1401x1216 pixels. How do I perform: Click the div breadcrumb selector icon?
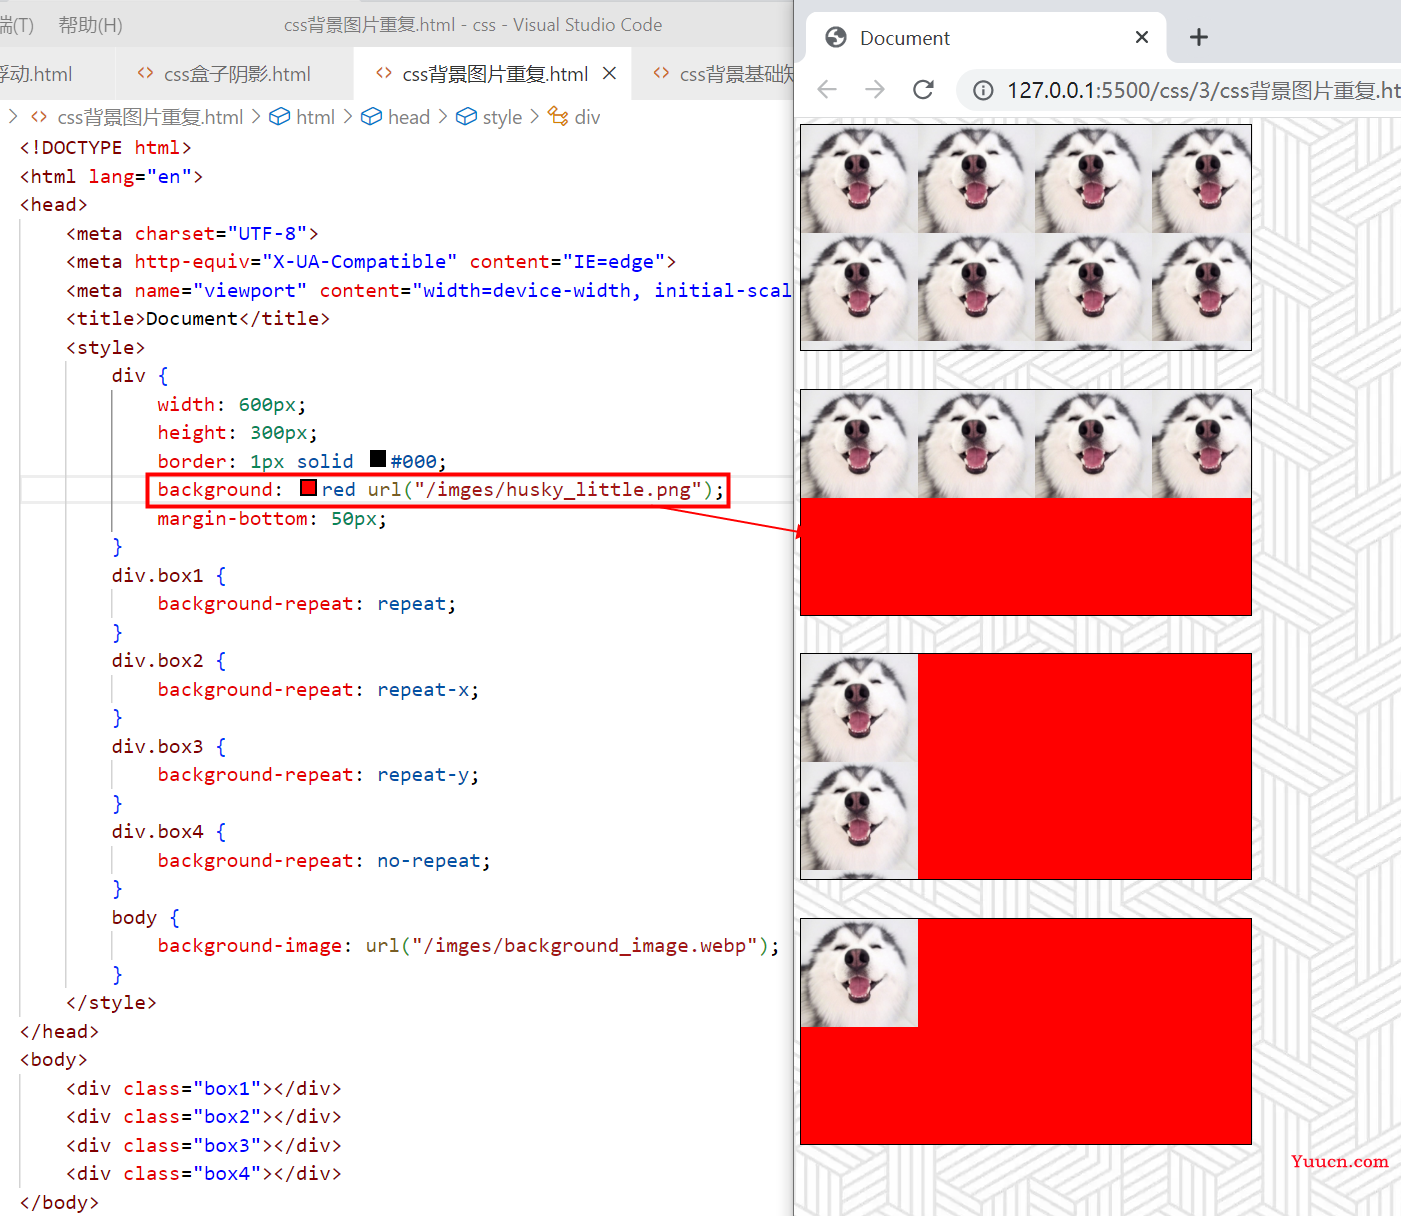click(x=558, y=117)
